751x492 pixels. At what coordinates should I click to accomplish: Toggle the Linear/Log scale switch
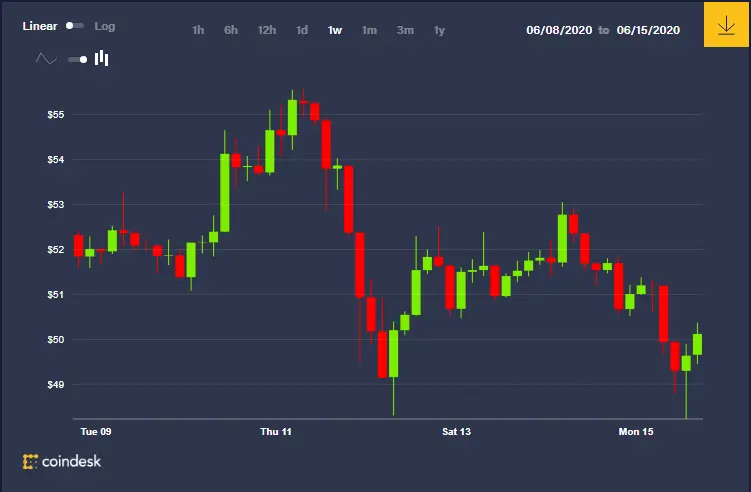coord(75,25)
